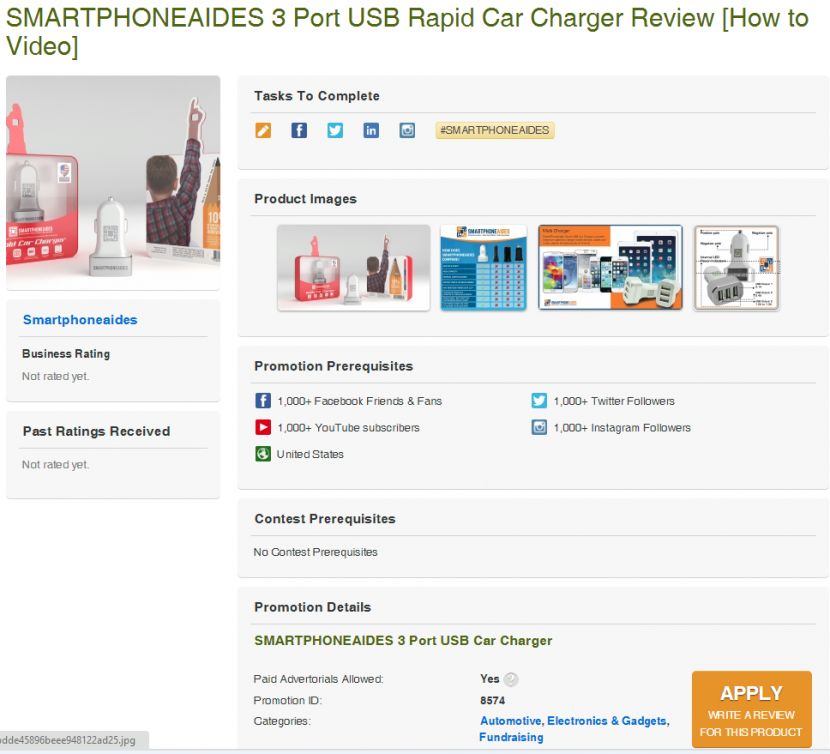Click the large main product photo
Image resolution: width=830 pixels, height=754 pixels.
(113, 183)
